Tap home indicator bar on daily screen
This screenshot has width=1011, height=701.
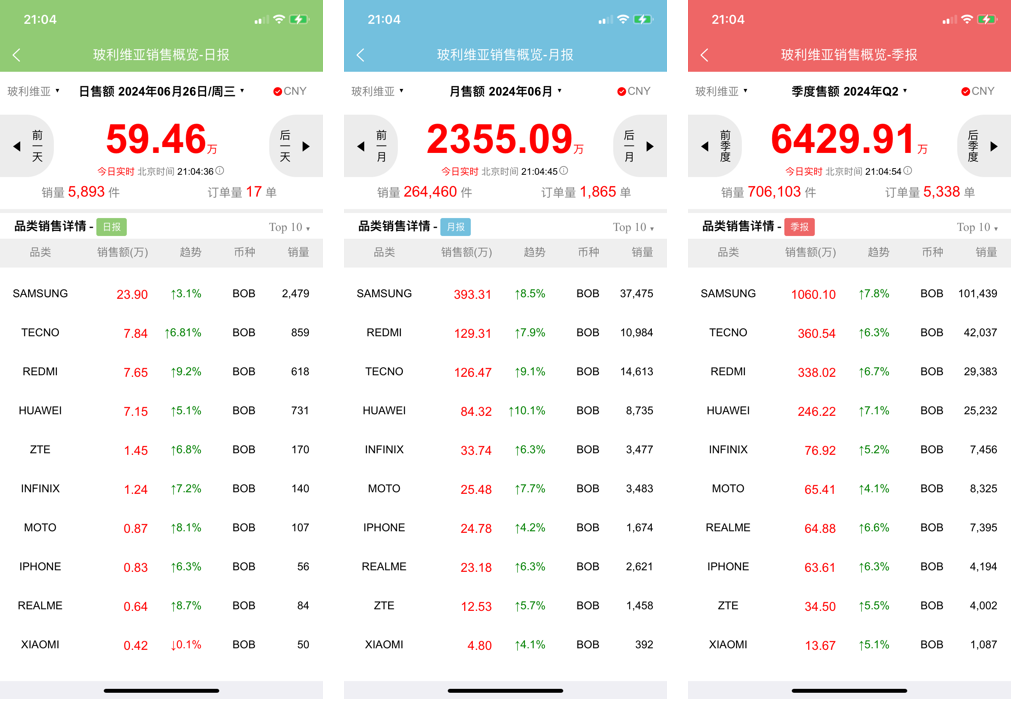tap(161, 691)
